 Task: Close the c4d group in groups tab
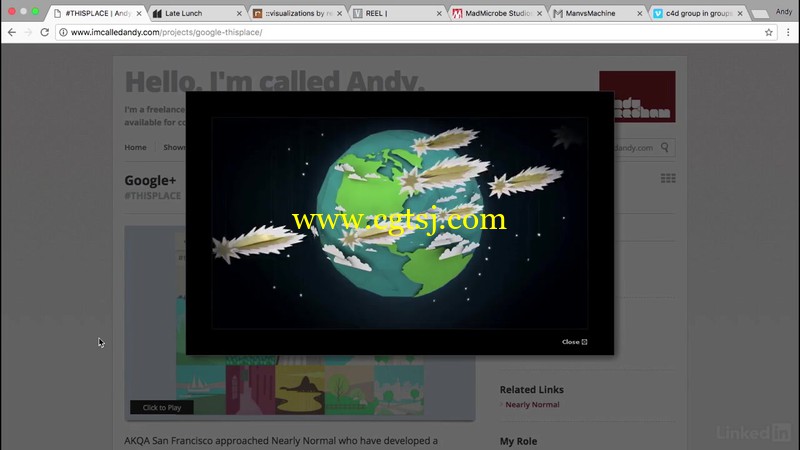coord(740,13)
